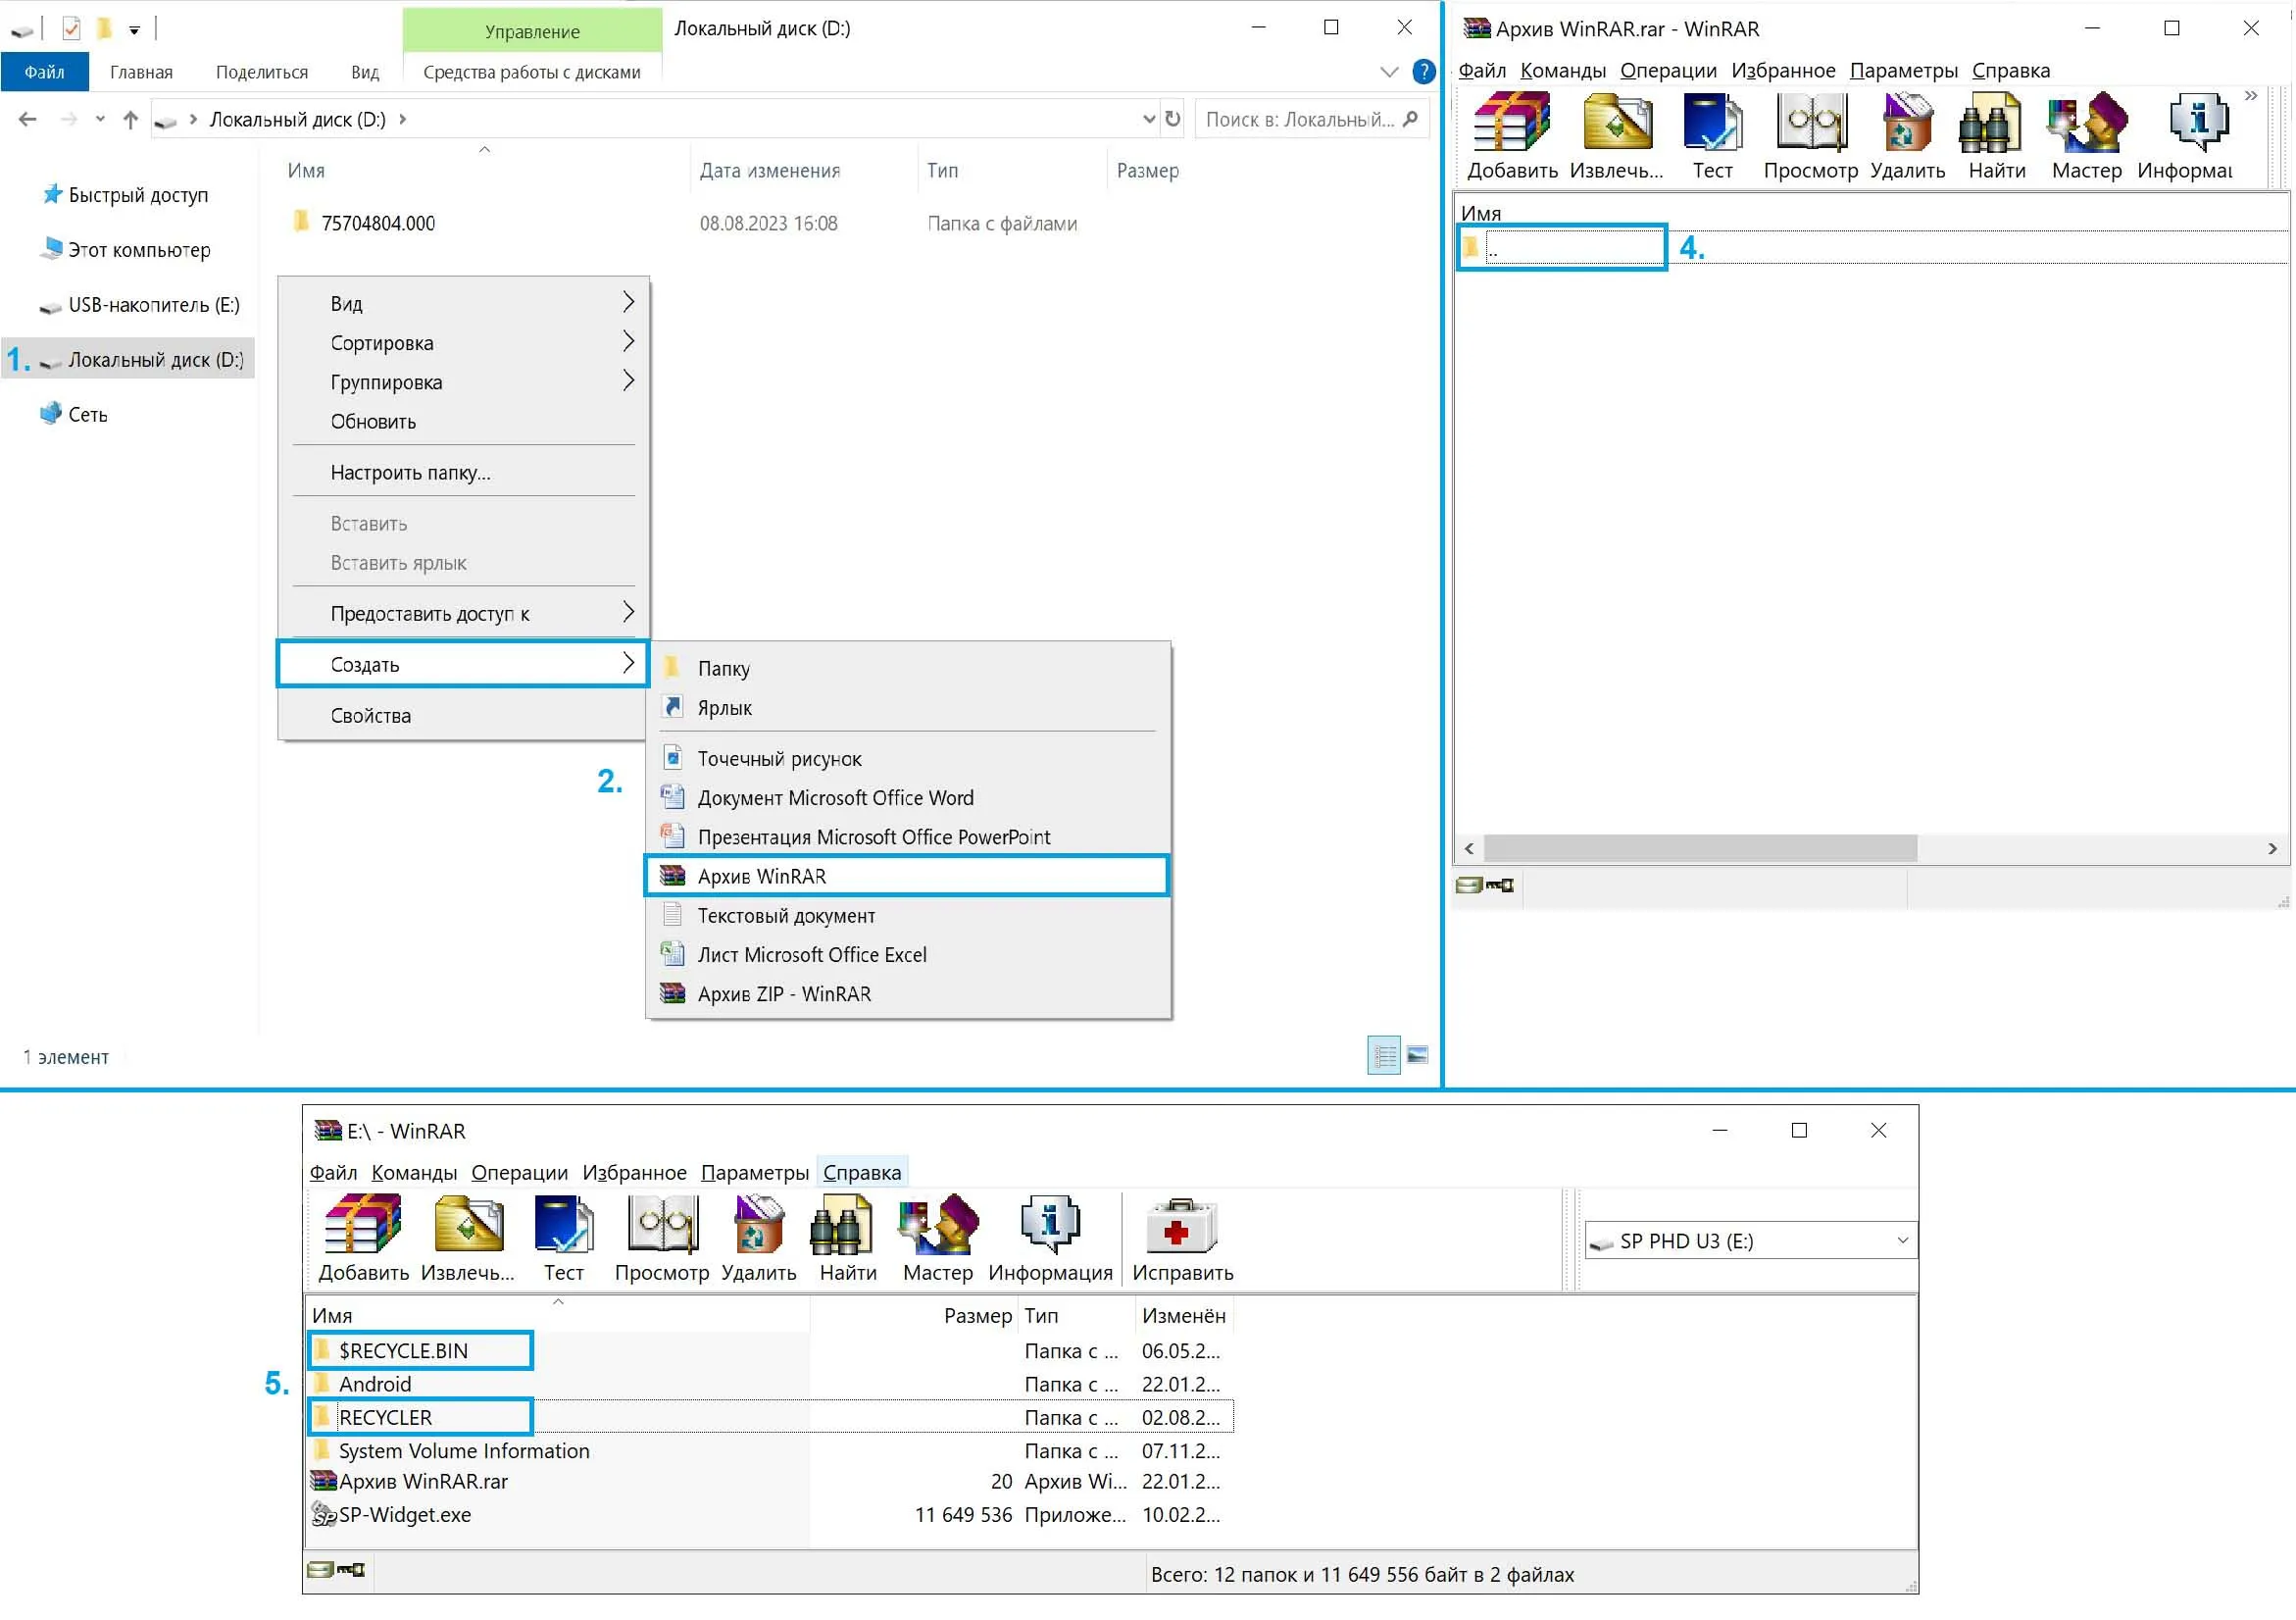The image size is (2296, 1620).
Task: Select Настроить папку... in the context menu
Action: point(463,472)
